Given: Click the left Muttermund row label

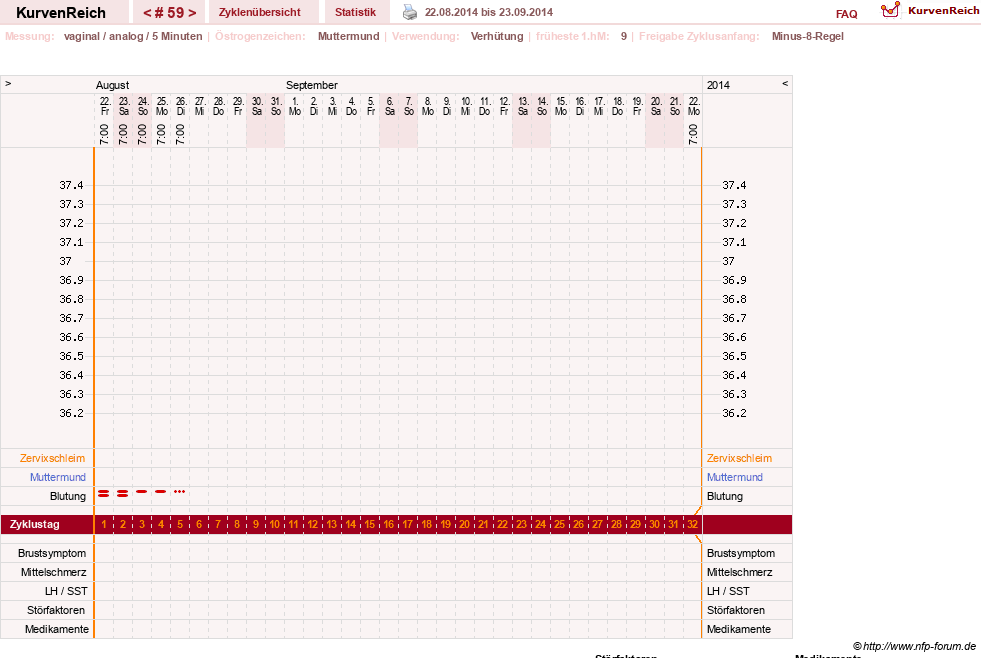Looking at the screenshot, I should (x=58, y=477).
